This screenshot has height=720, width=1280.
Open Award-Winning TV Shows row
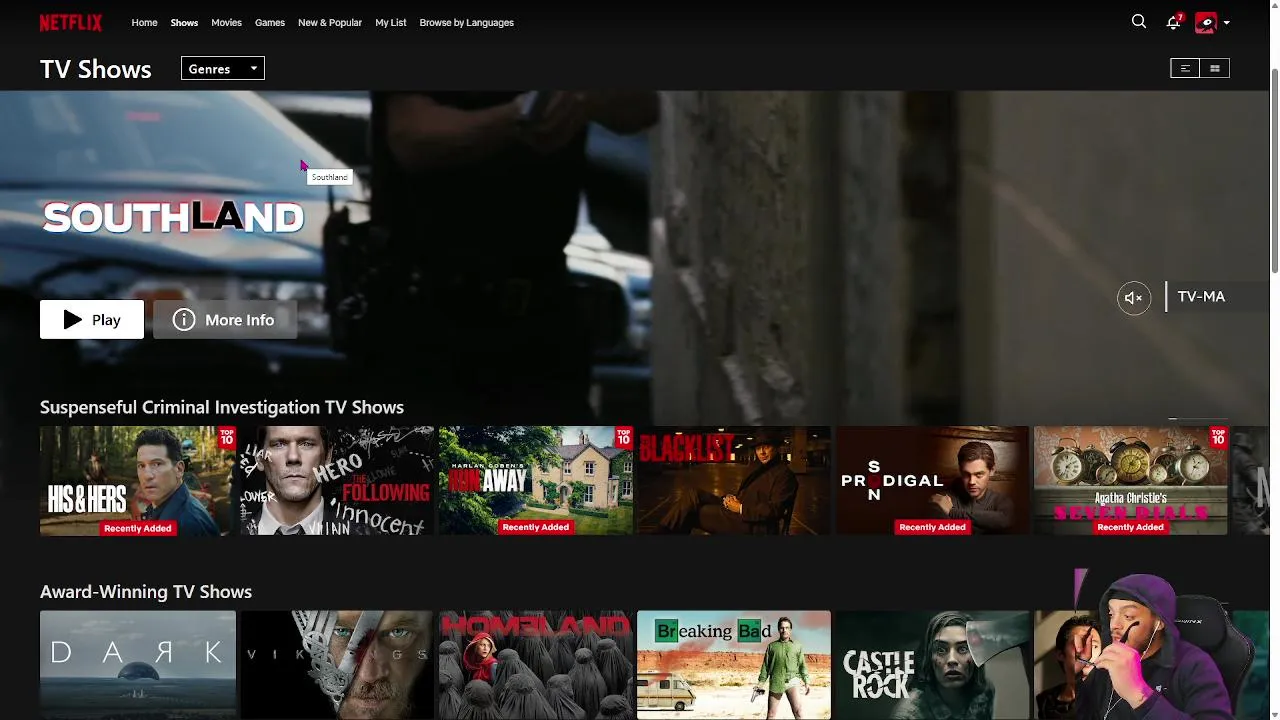pyautogui.click(x=146, y=592)
